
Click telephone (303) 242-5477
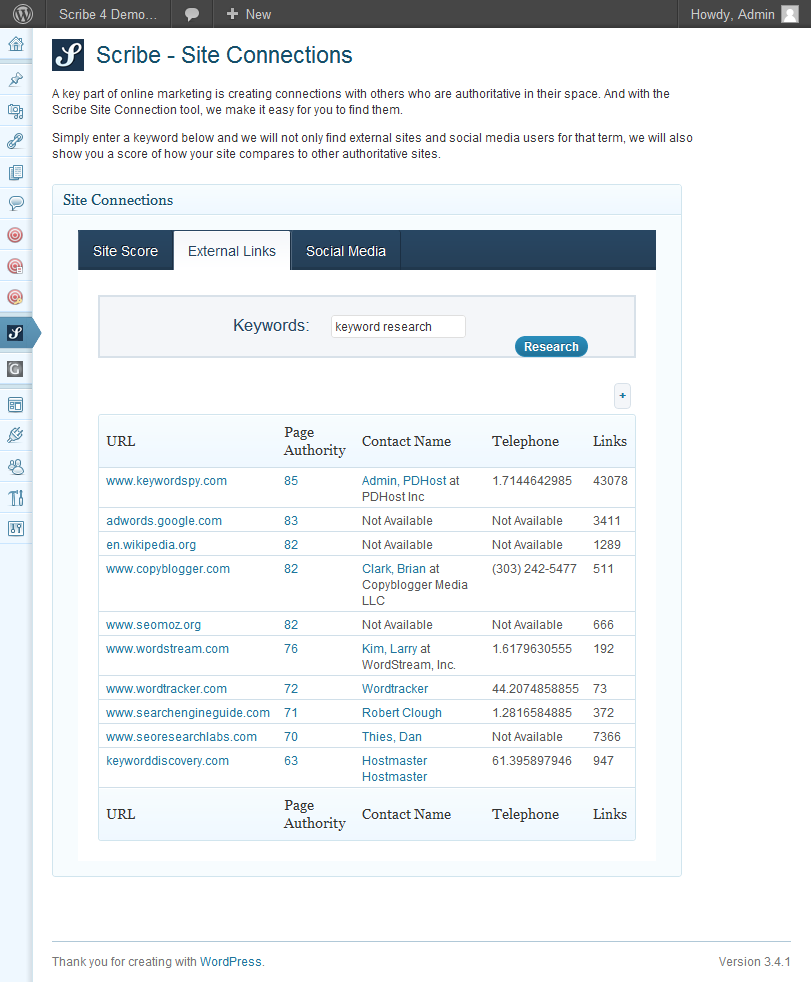click(x=534, y=569)
